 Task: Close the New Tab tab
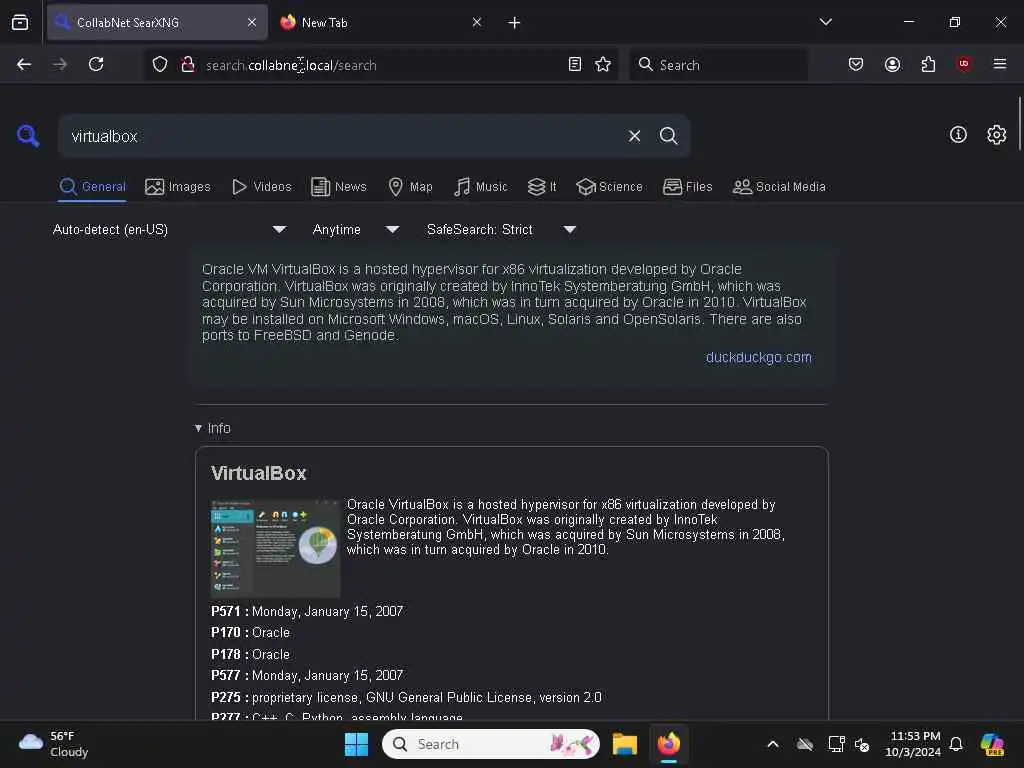point(477,22)
